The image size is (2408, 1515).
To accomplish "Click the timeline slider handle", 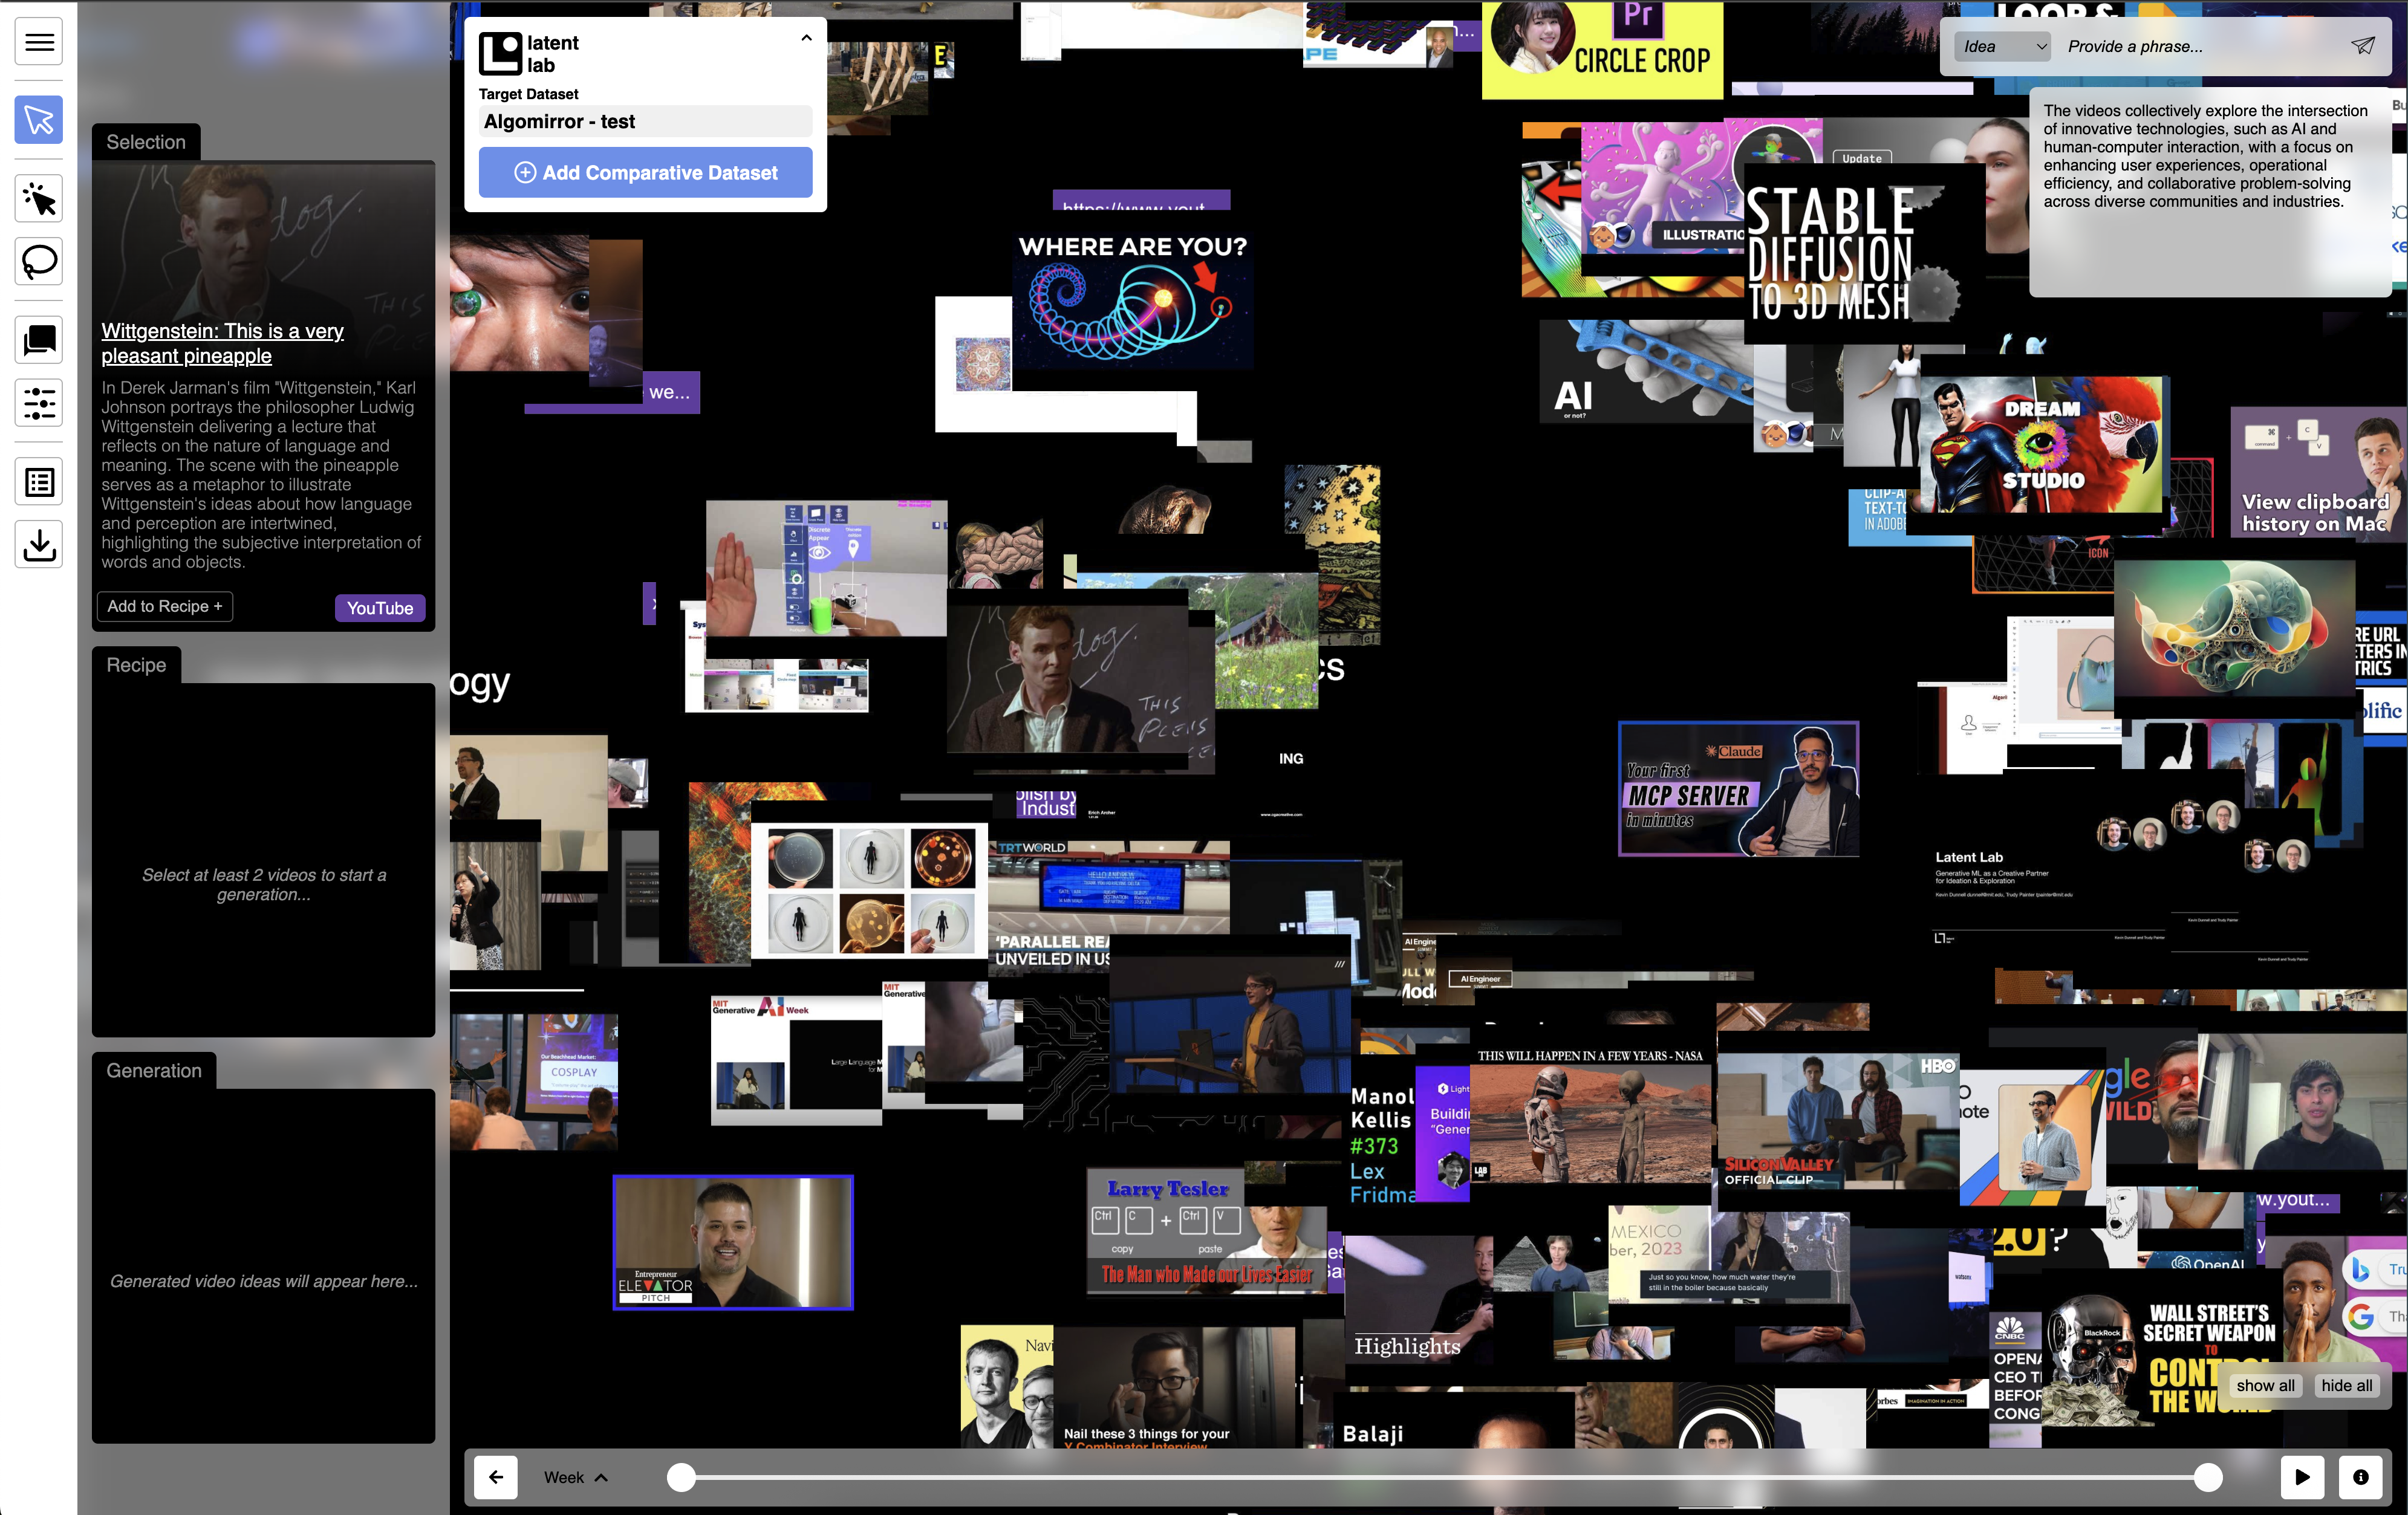I will click(x=682, y=1477).
